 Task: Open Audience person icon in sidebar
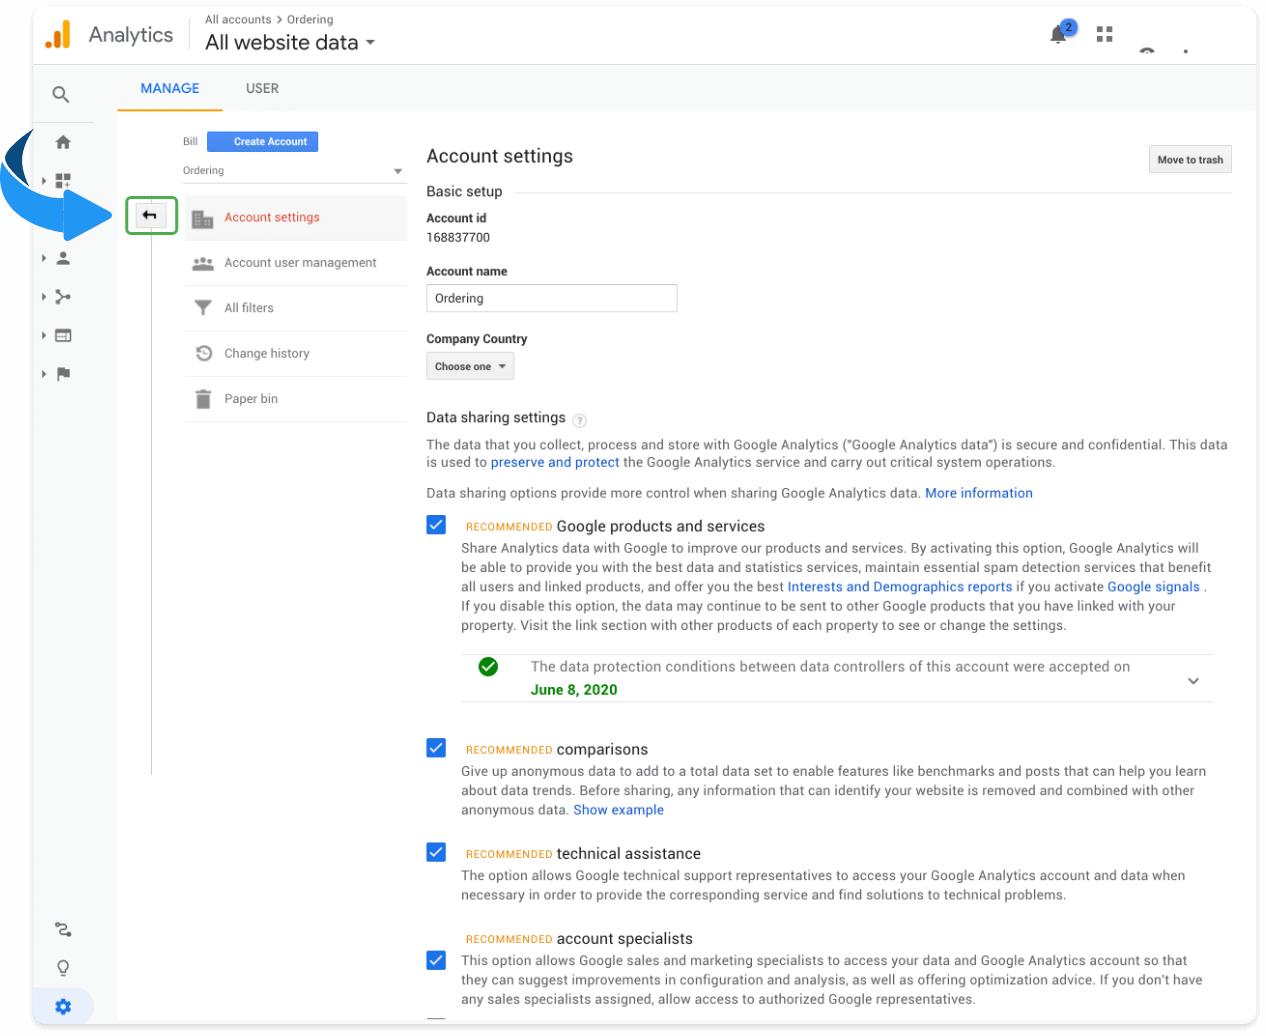(x=63, y=258)
